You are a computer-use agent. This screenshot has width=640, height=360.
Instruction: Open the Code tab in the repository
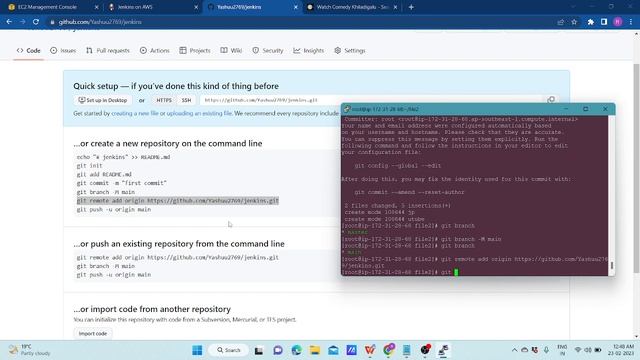(29, 51)
